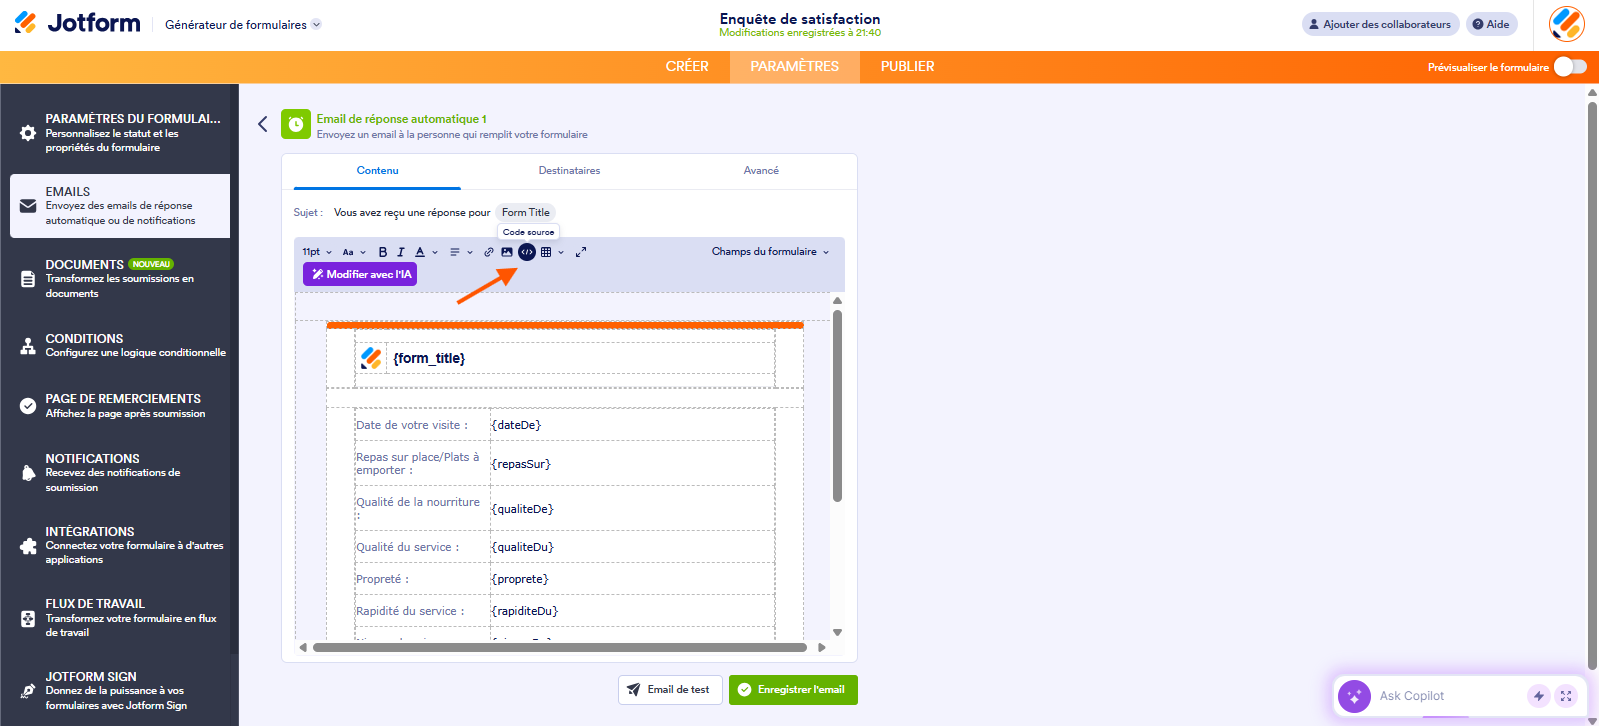1599x726 pixels.
Task: Click Enregistrer l'email button
Action: coord(793,690)
